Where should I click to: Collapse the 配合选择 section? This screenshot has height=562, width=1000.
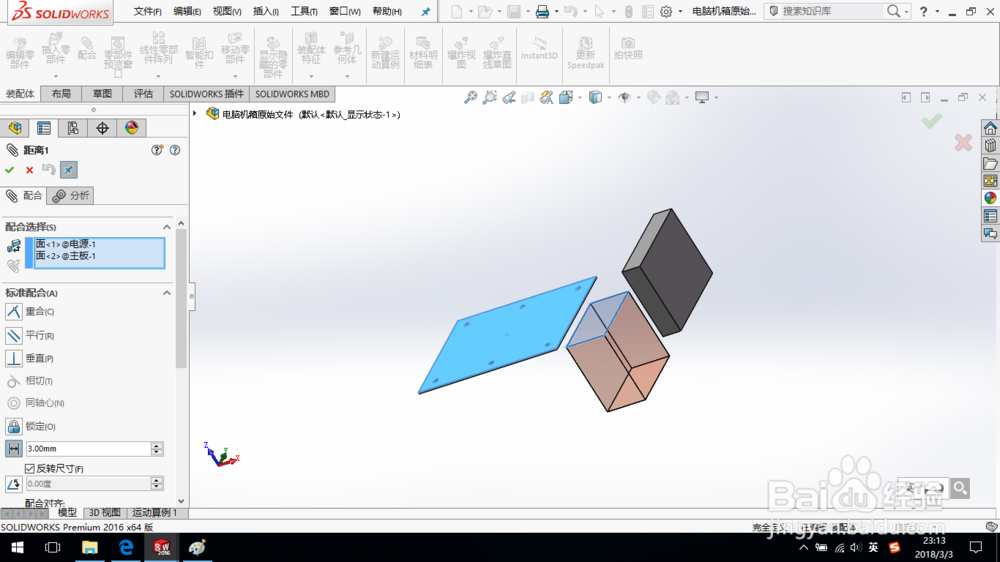pyautogui.click(x=166, y=227)
